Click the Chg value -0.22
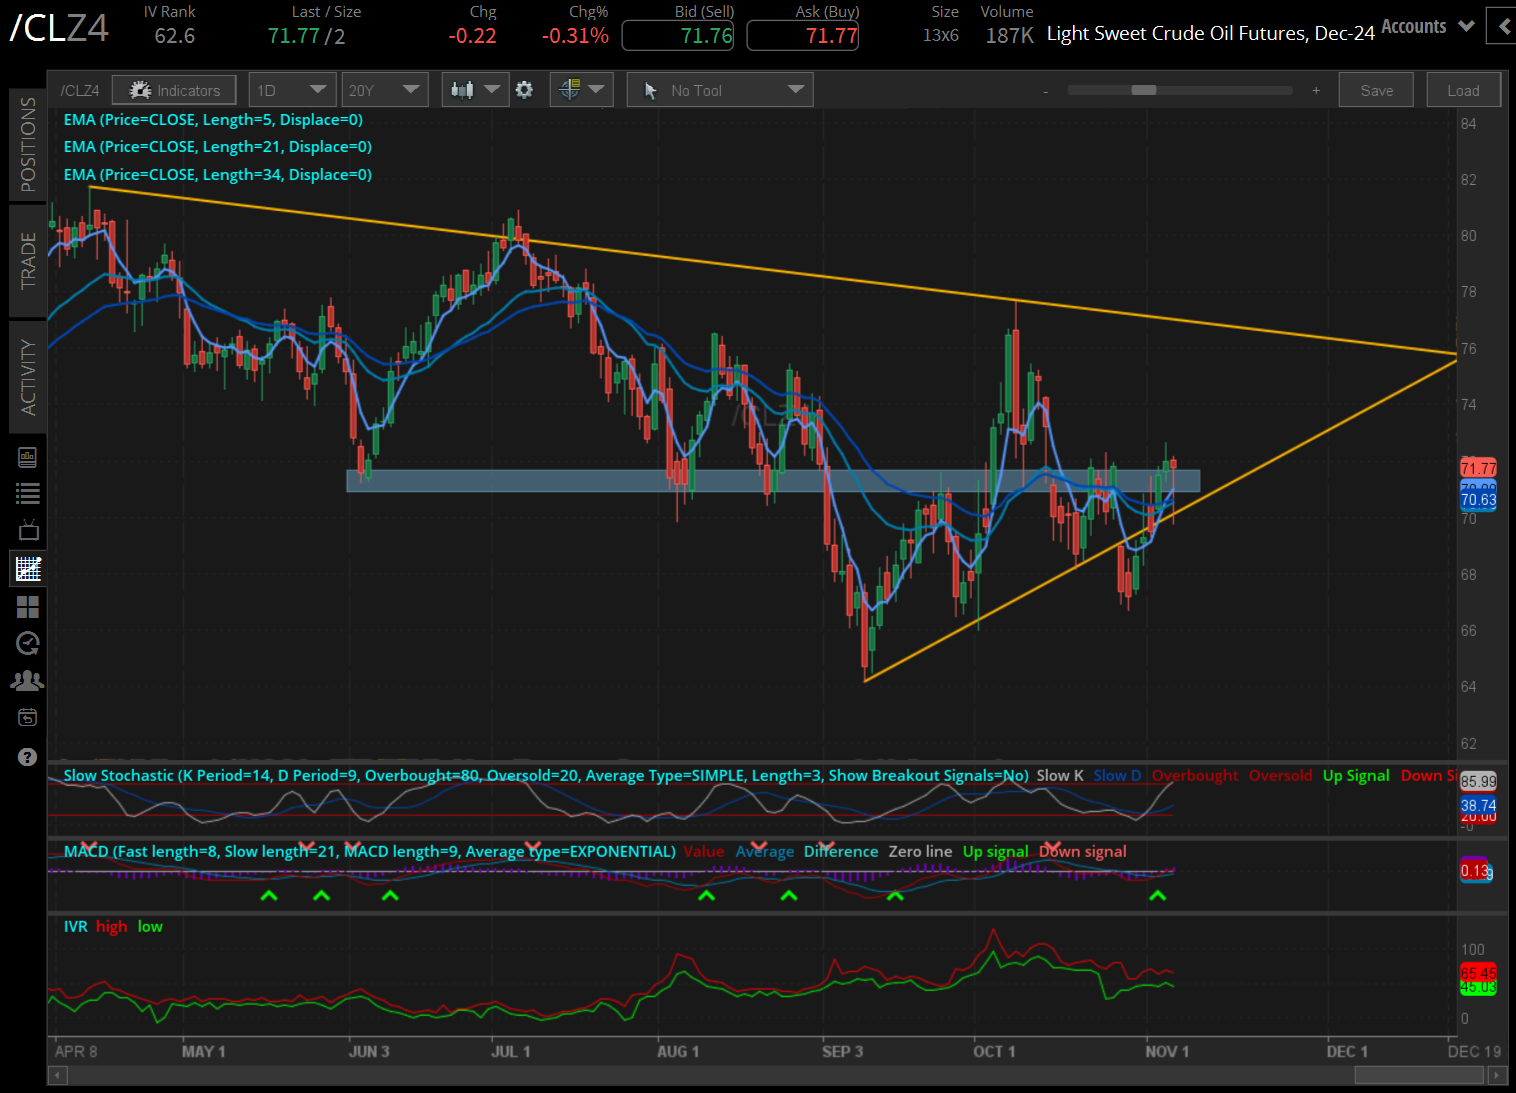Viewport: 1516px width, 1093px height. tap(472, 36)
